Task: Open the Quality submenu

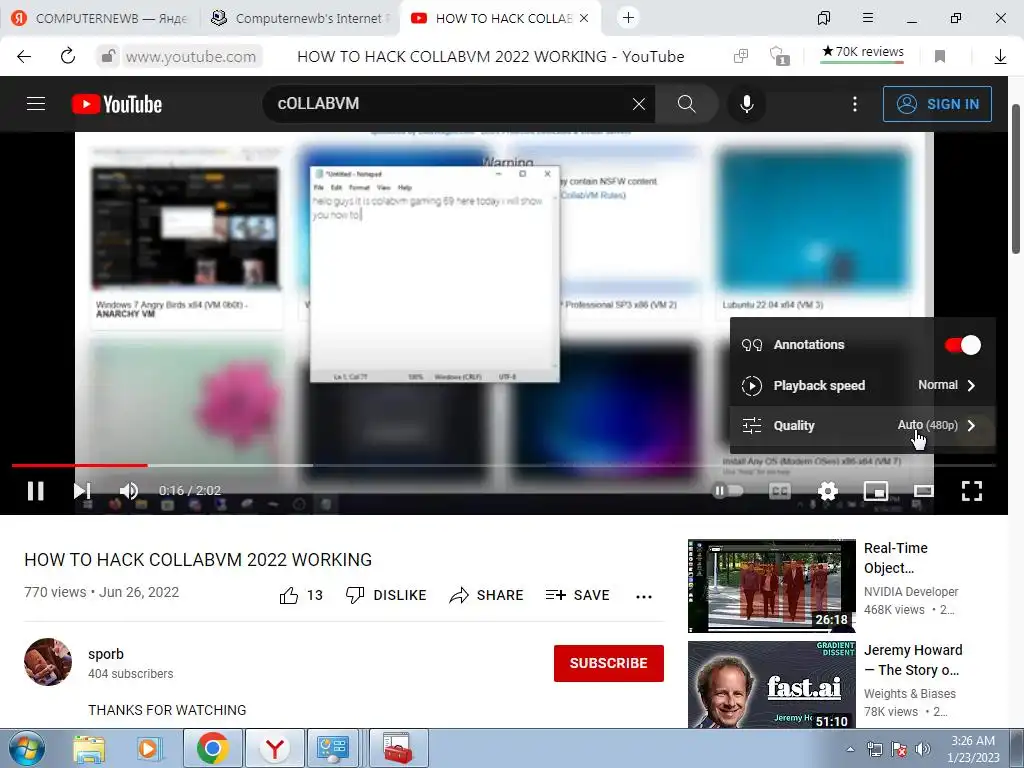Action: 863,425
